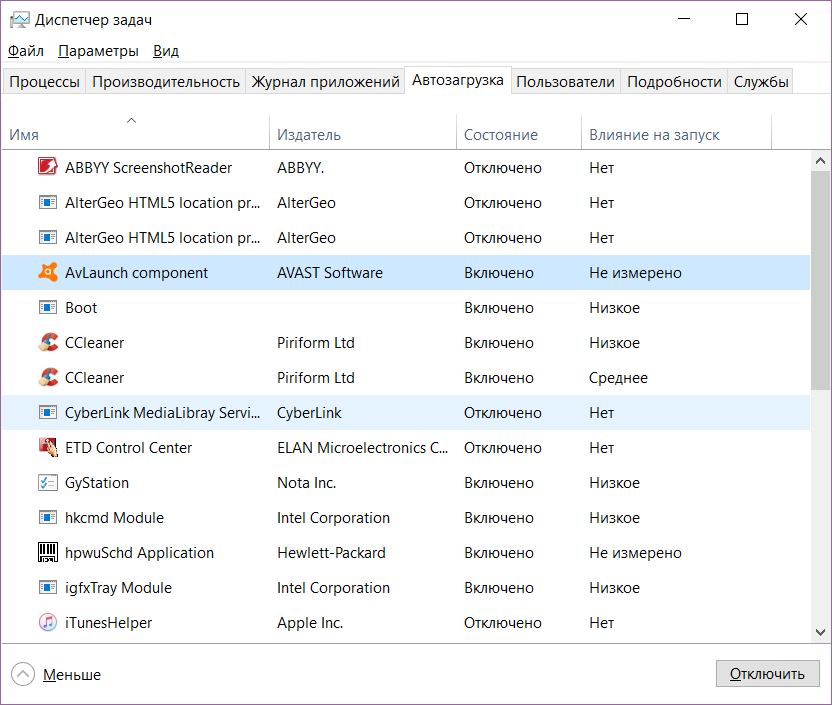Viewport: 832px width, 705px height.
Task: Click the AvLaunch component Avast icon
Action: tap(48, 272)
